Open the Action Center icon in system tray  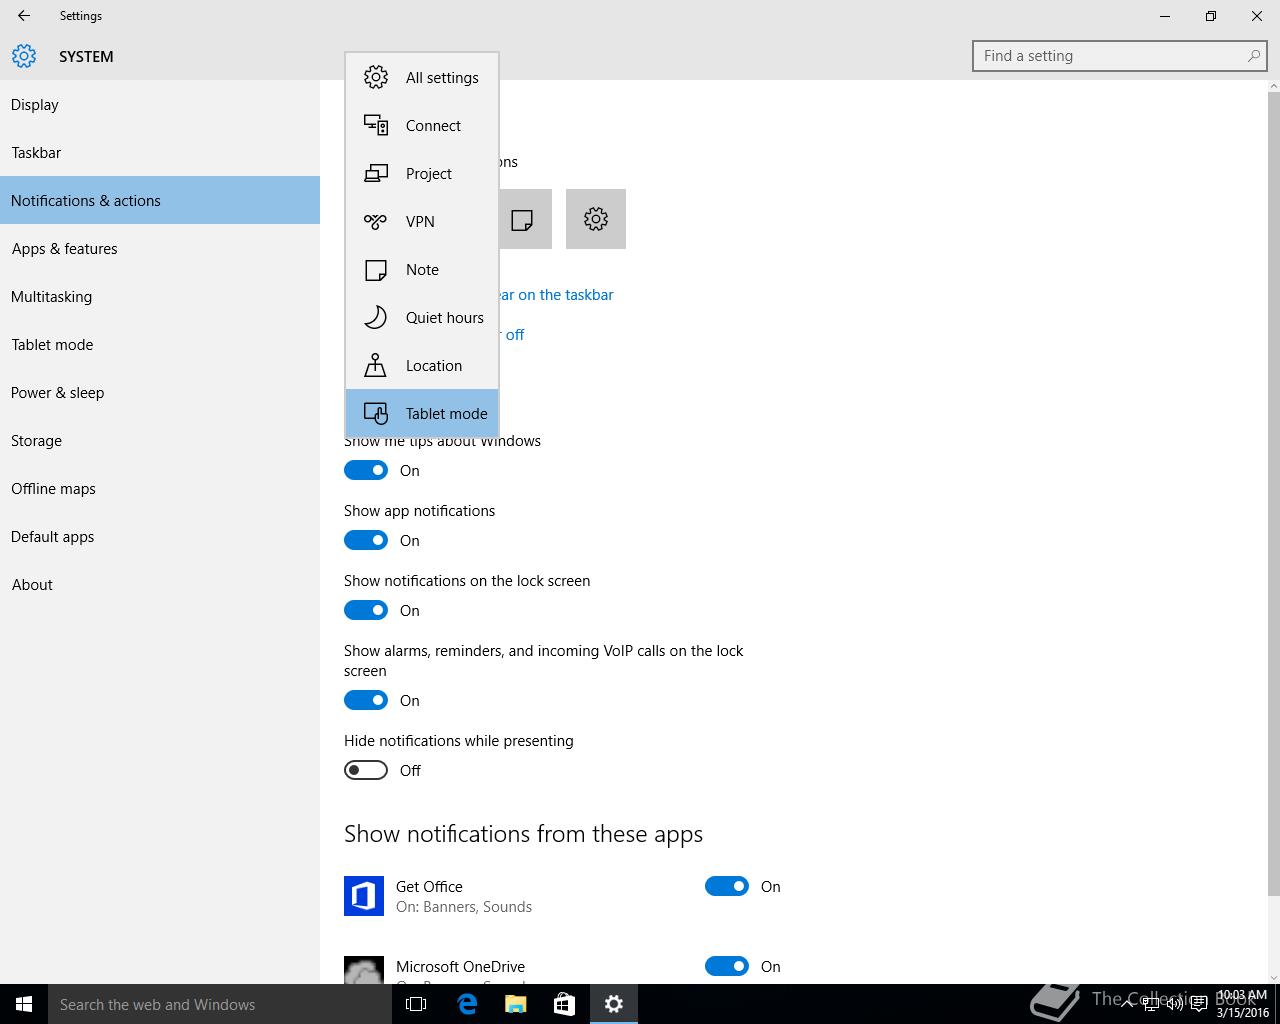pyautogui.click(x=1198, y=1004)
